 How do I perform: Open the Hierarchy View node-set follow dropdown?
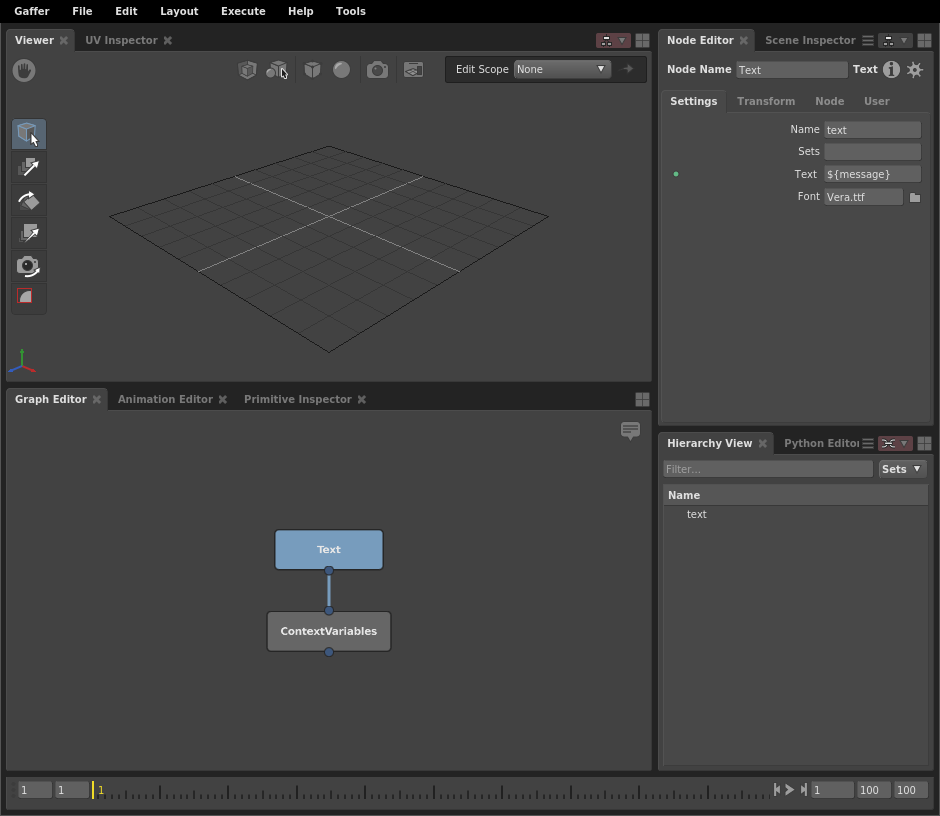(x=896, y=443)
